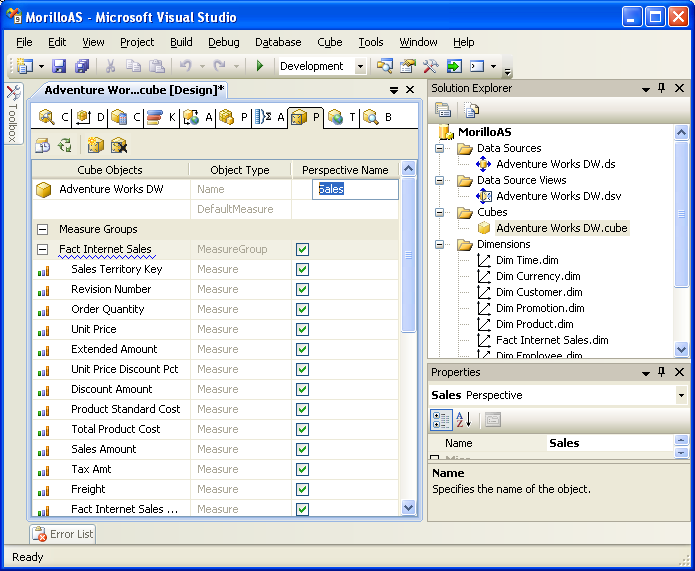This screenshot has height=571, width=695.
Task: Click the Save All toolbar icon
Action: coord(82,66)
